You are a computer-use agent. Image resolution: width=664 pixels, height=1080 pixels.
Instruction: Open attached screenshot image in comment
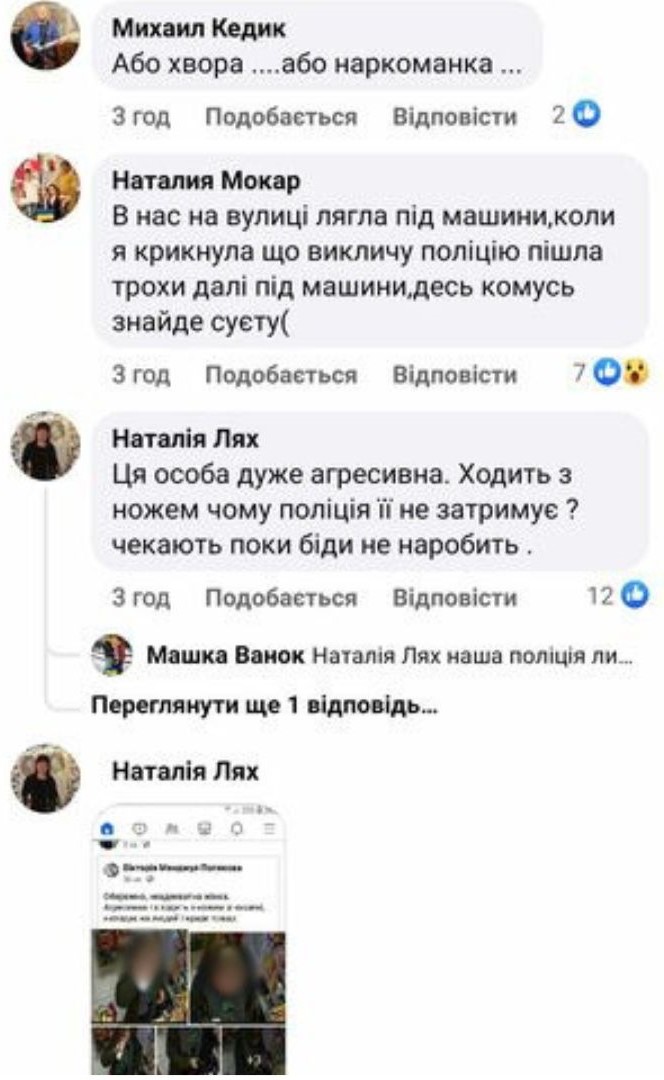188,938
